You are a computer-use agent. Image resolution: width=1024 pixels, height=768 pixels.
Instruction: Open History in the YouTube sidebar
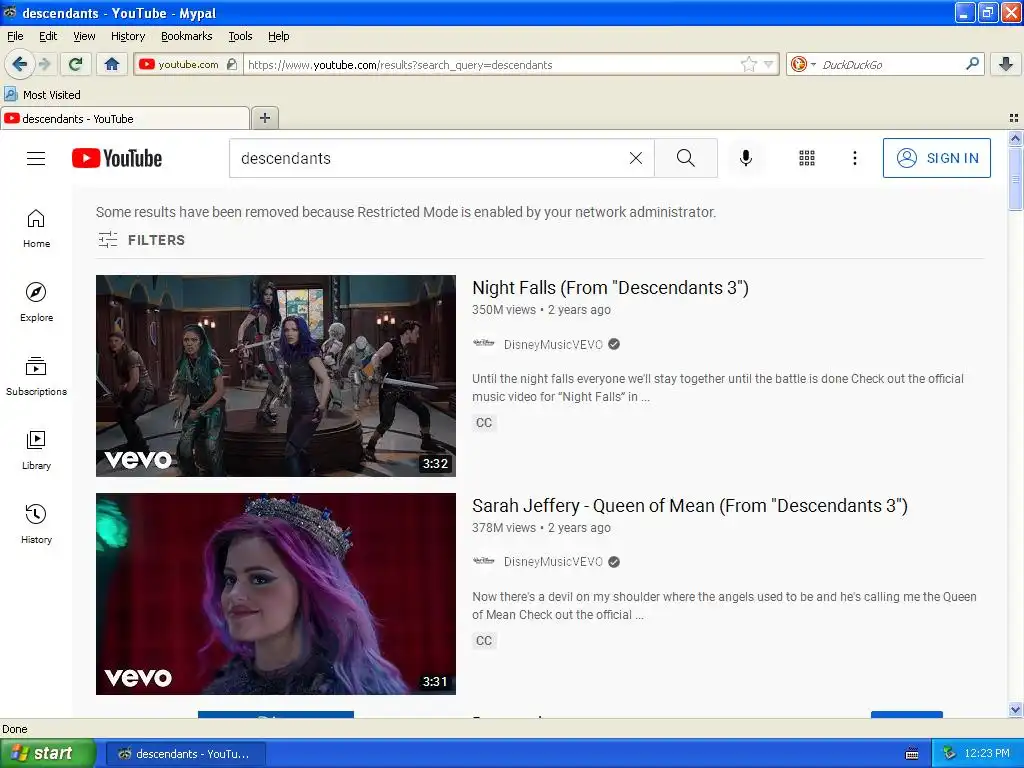(x=36, y=524)
